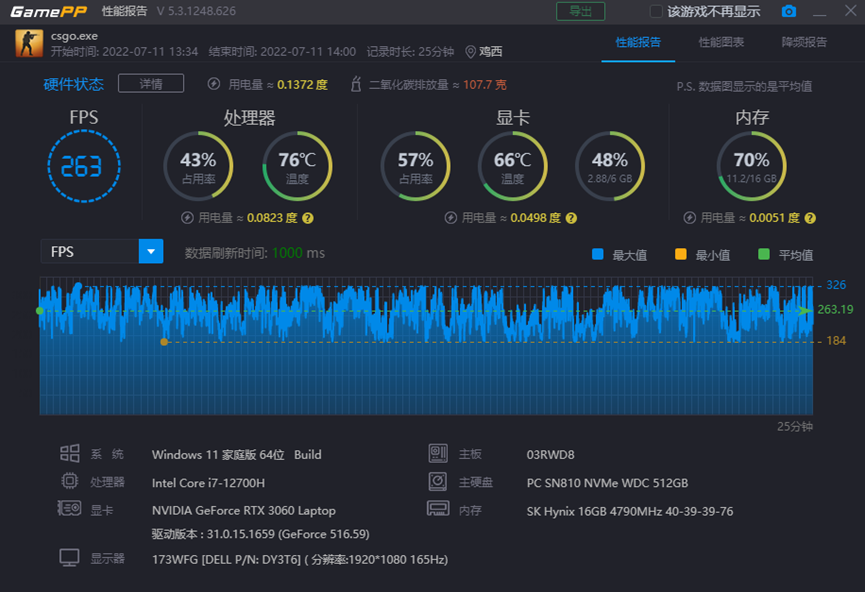Take a screenshot with the camera icon
This screenshot has height=592, width=865.
pos(789,11)
